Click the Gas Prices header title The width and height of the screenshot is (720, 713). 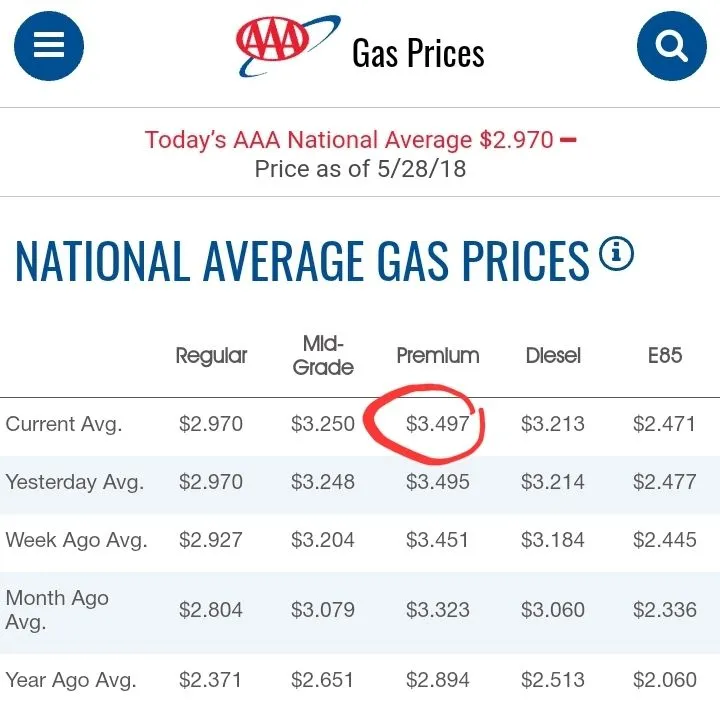[x=418, y=52]
